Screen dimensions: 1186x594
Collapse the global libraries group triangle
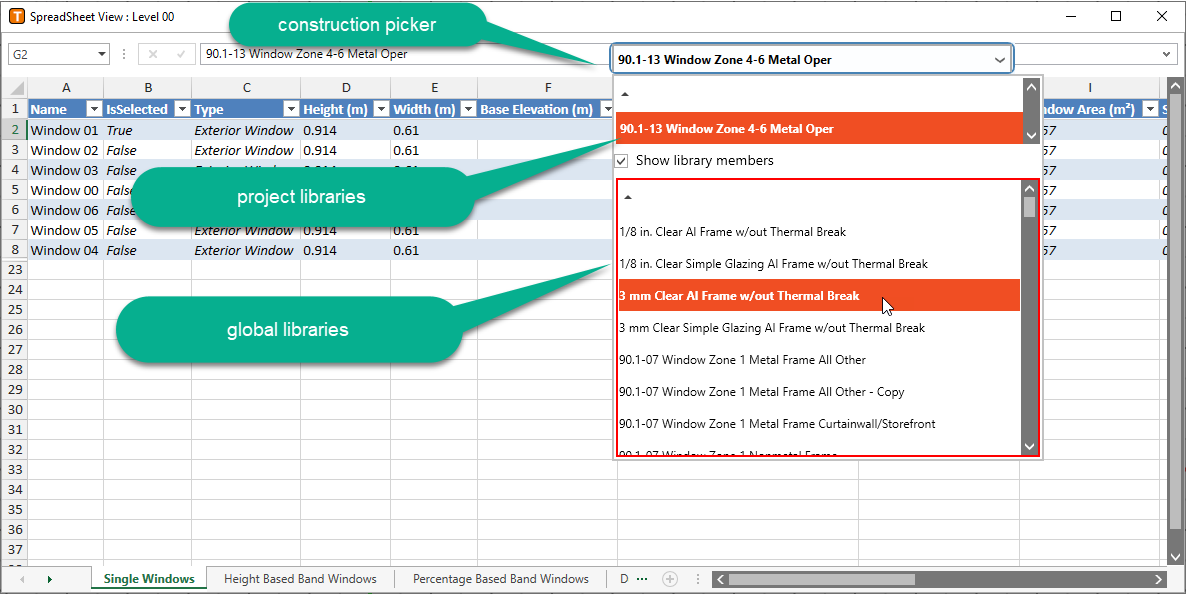point(626,198)
